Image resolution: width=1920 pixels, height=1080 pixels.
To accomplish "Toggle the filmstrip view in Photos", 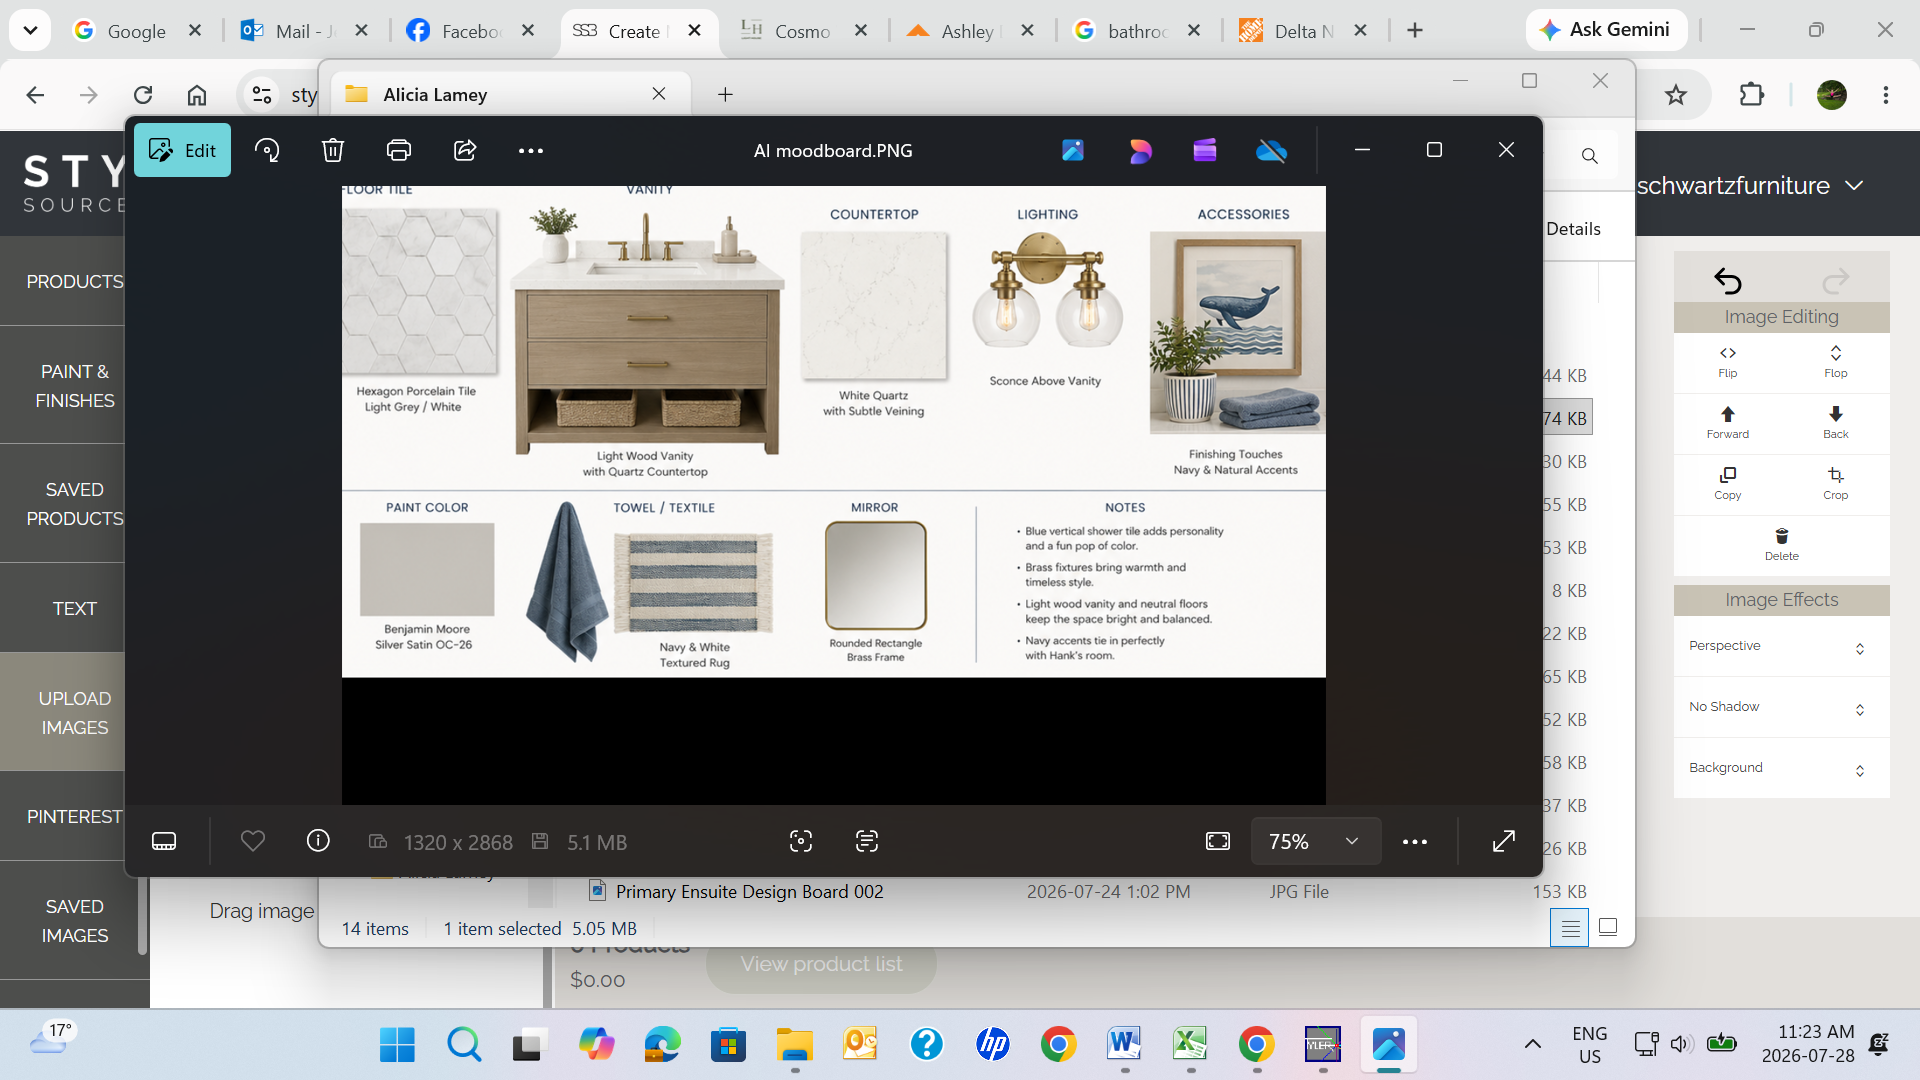I will [x=164, y=841].
